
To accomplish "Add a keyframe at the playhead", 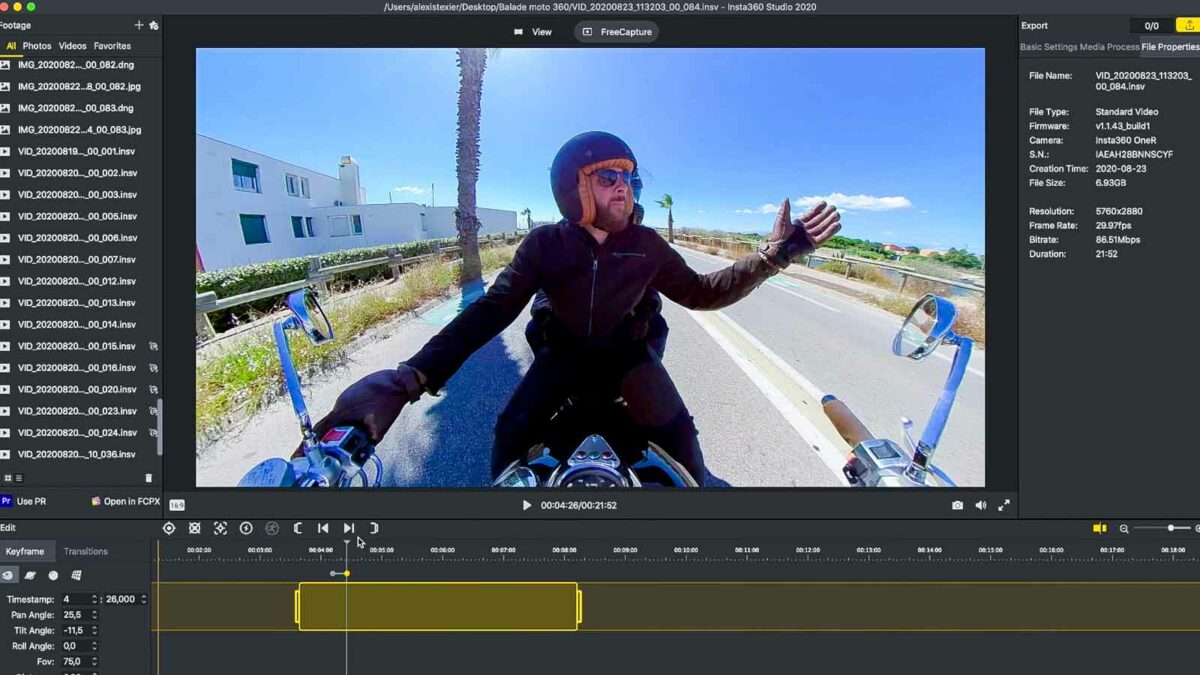I will tap(169, 527).
